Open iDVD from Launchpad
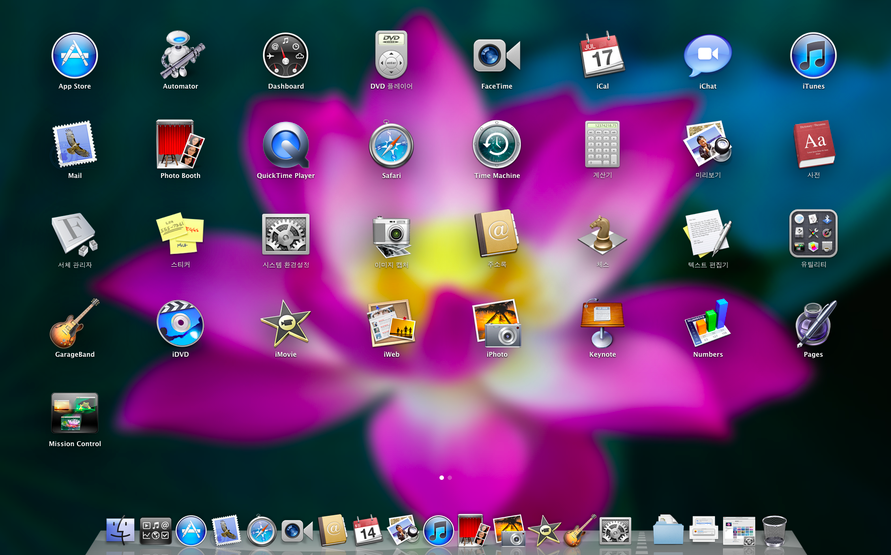This screenshot has height=555, width=891. (180, 323)
